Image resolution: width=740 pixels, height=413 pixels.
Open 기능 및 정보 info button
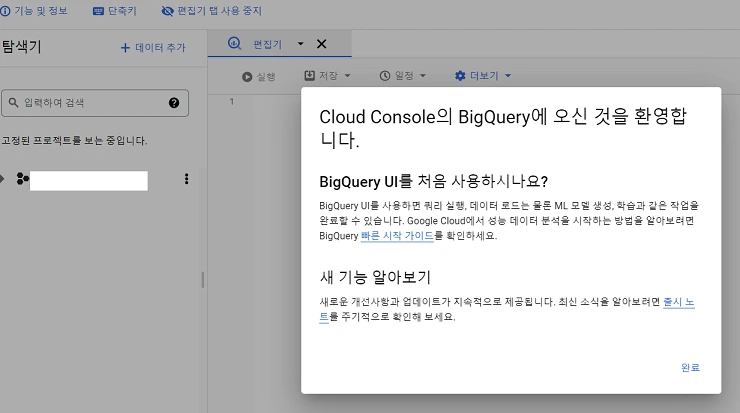coord(34,11)
